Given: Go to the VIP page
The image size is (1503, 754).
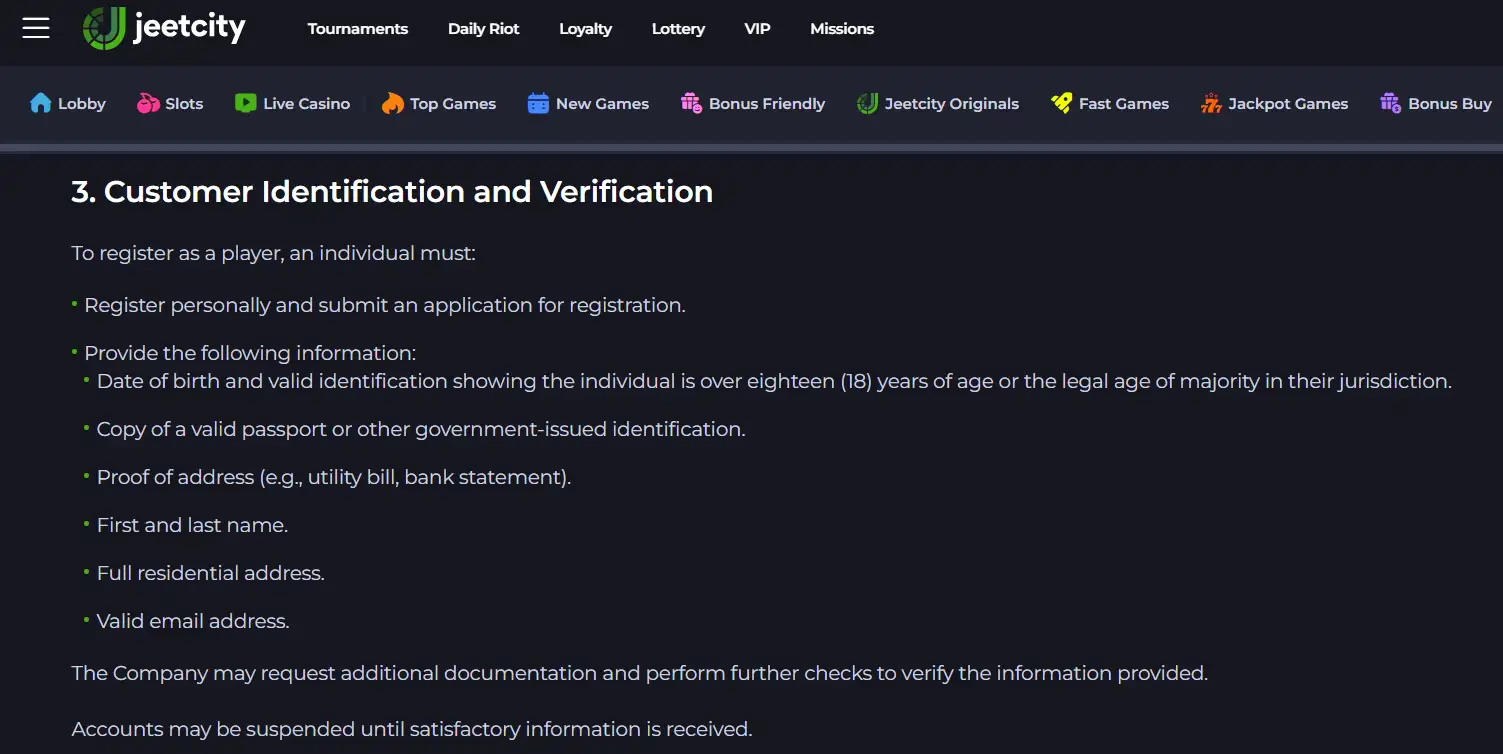Looking at the screenshot, I should pyautogui.click(x=758, y=29).
